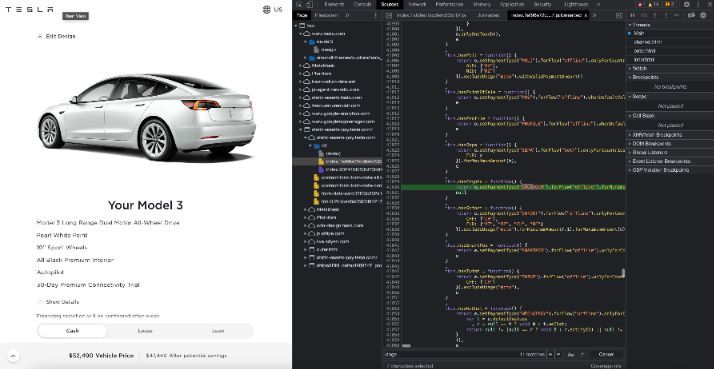The width and height of the screenshot is (714, 369).
Task: Collapse the top frame tree node
Action: 297,26
